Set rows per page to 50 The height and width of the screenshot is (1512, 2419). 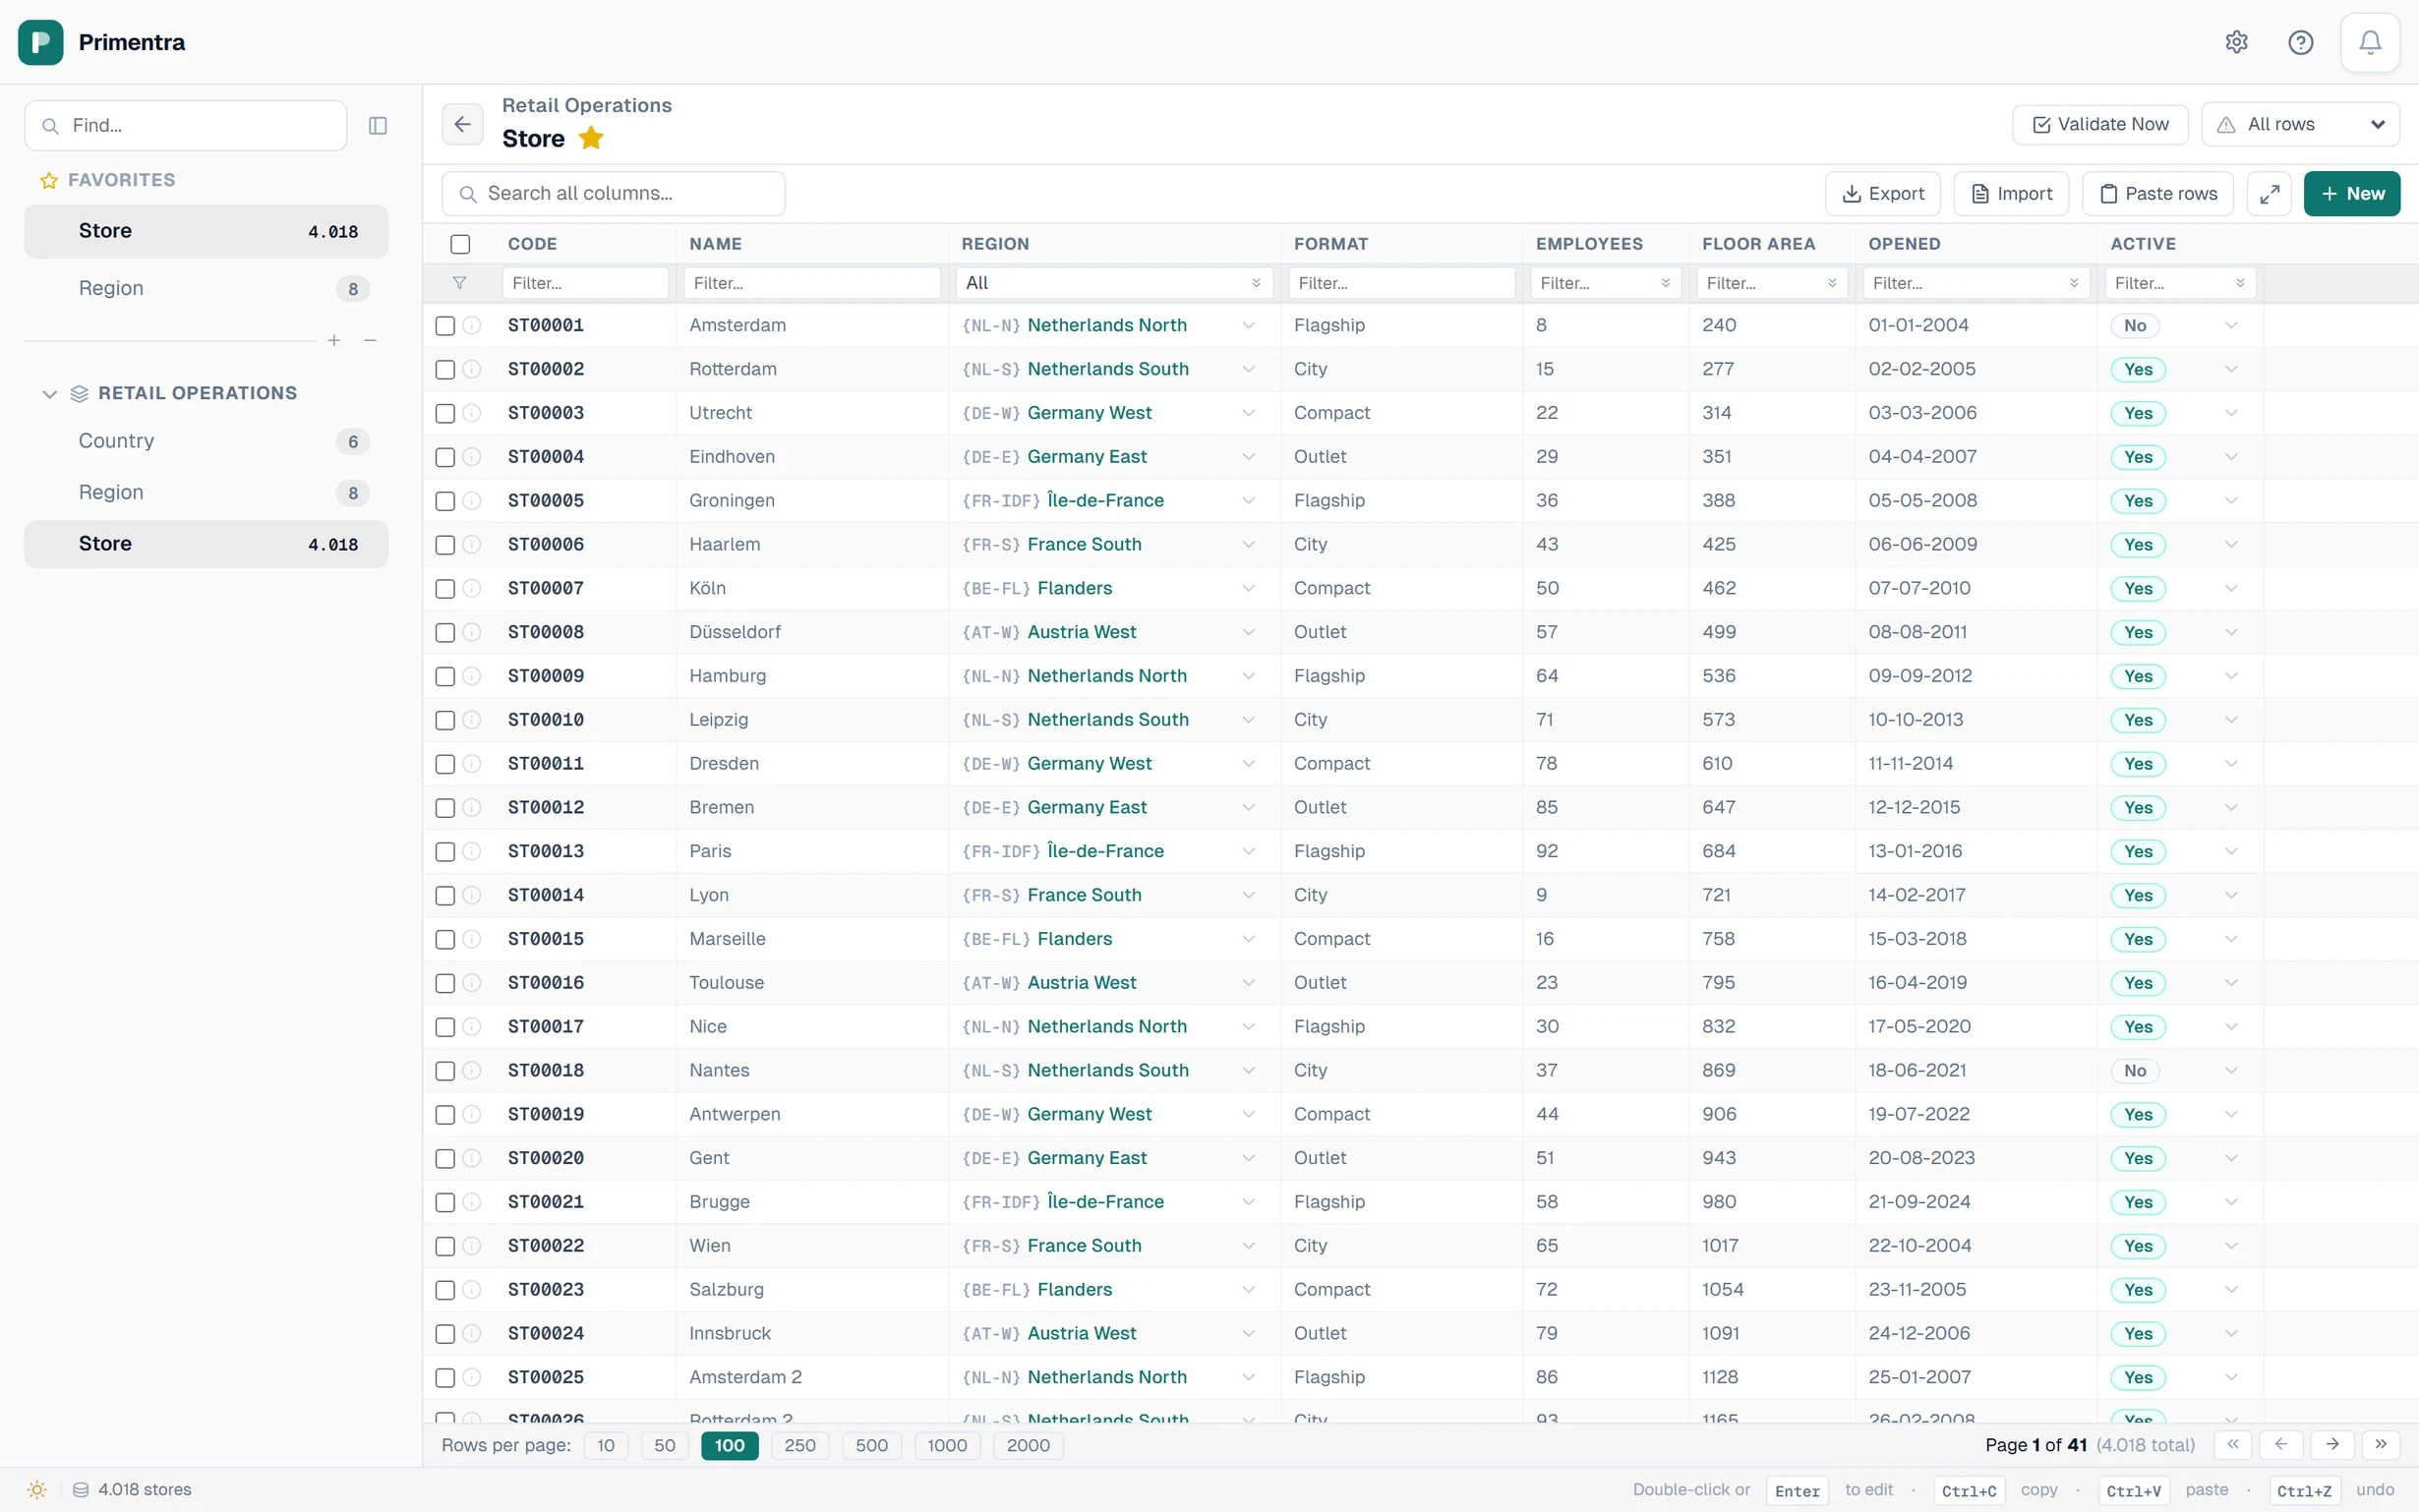point(664,1445)
